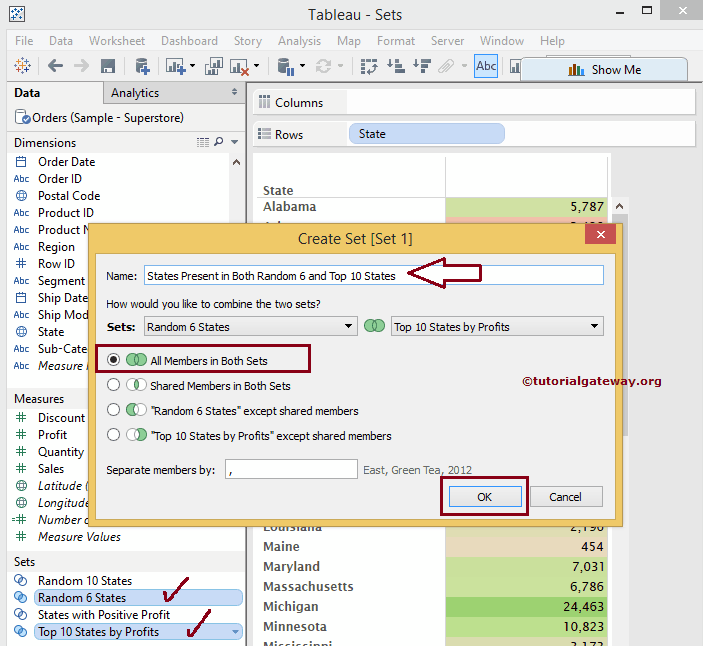Click the Tableau start page logo icon
This screenshot has width=703, height=646.
pyautogui.click(x=21, y=66)
